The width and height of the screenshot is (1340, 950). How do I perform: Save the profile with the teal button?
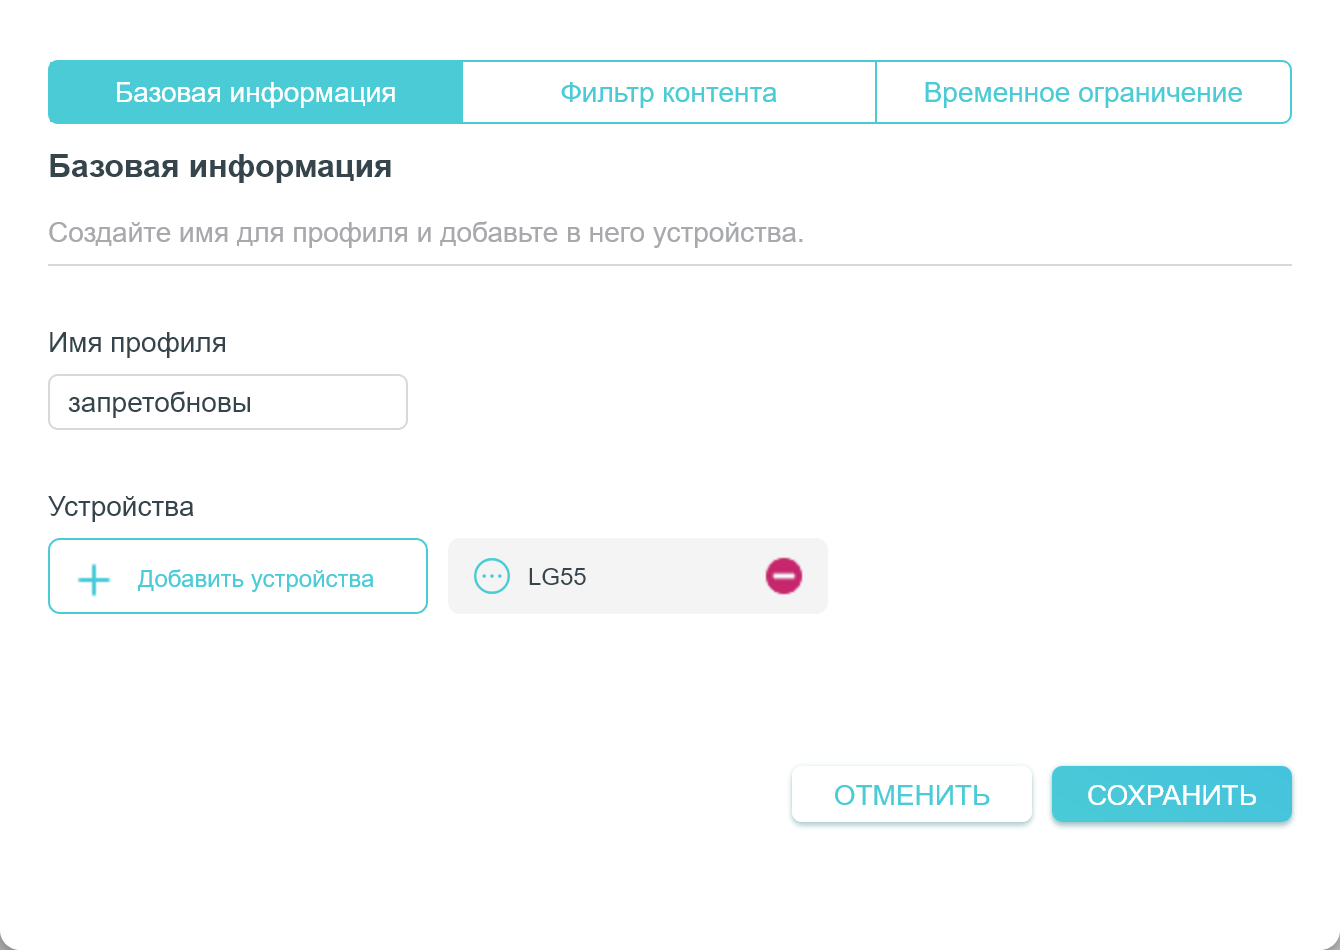1171,795
